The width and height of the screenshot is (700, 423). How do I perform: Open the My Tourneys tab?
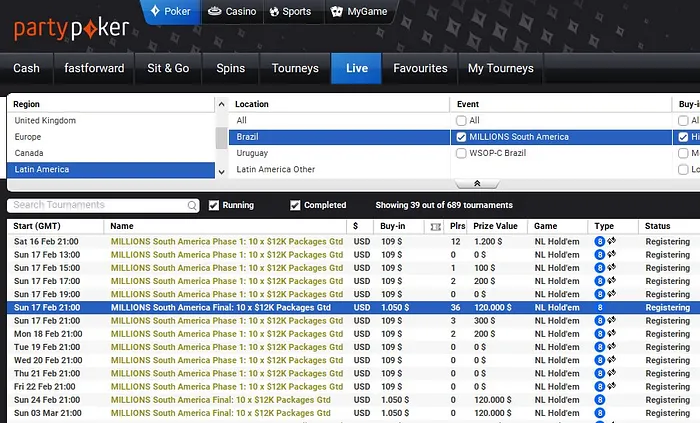point(500,68)
